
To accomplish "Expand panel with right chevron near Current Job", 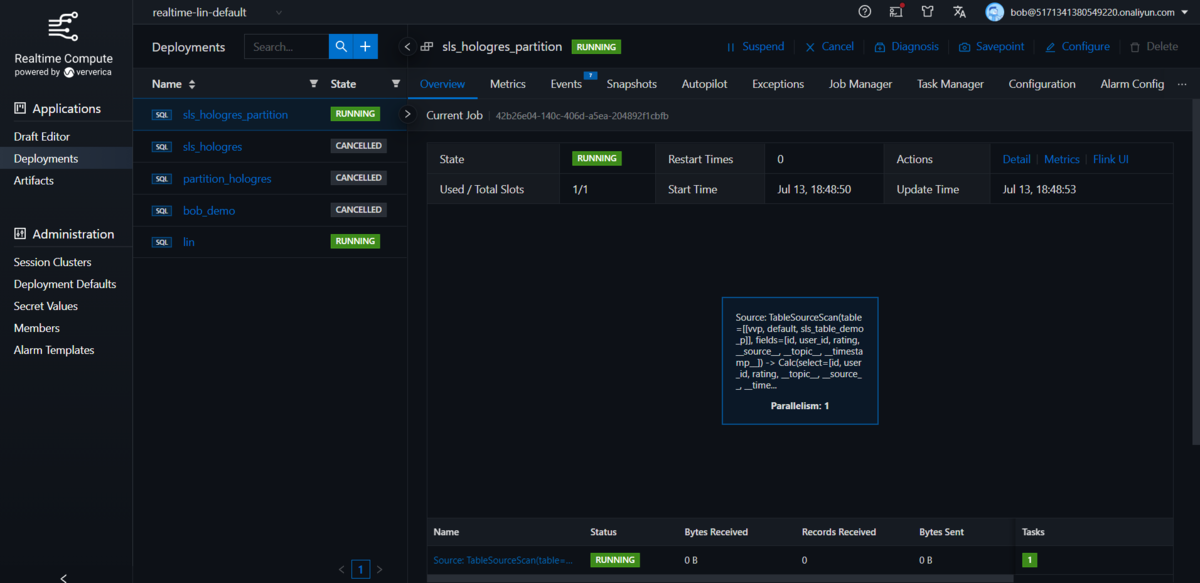I will 407,114.
